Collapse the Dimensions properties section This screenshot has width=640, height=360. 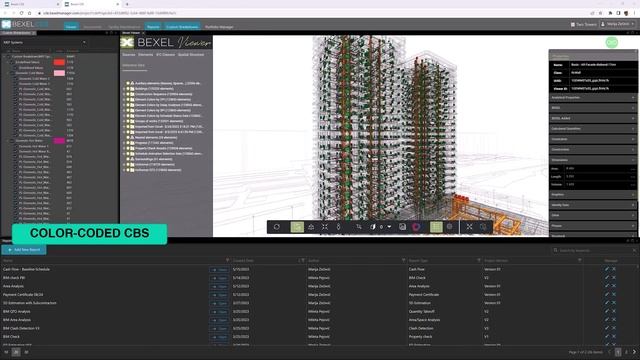pos(593,160)
